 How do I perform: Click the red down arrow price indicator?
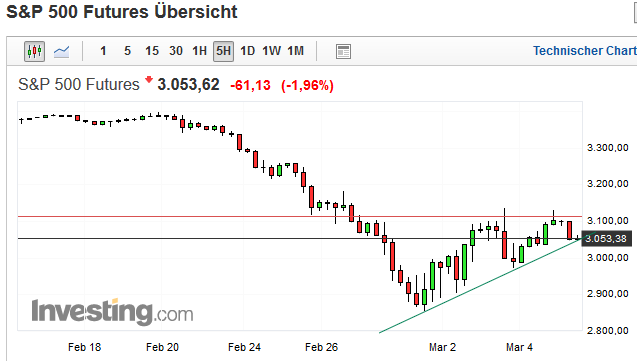pyautogui.click(x=149, y=79)
